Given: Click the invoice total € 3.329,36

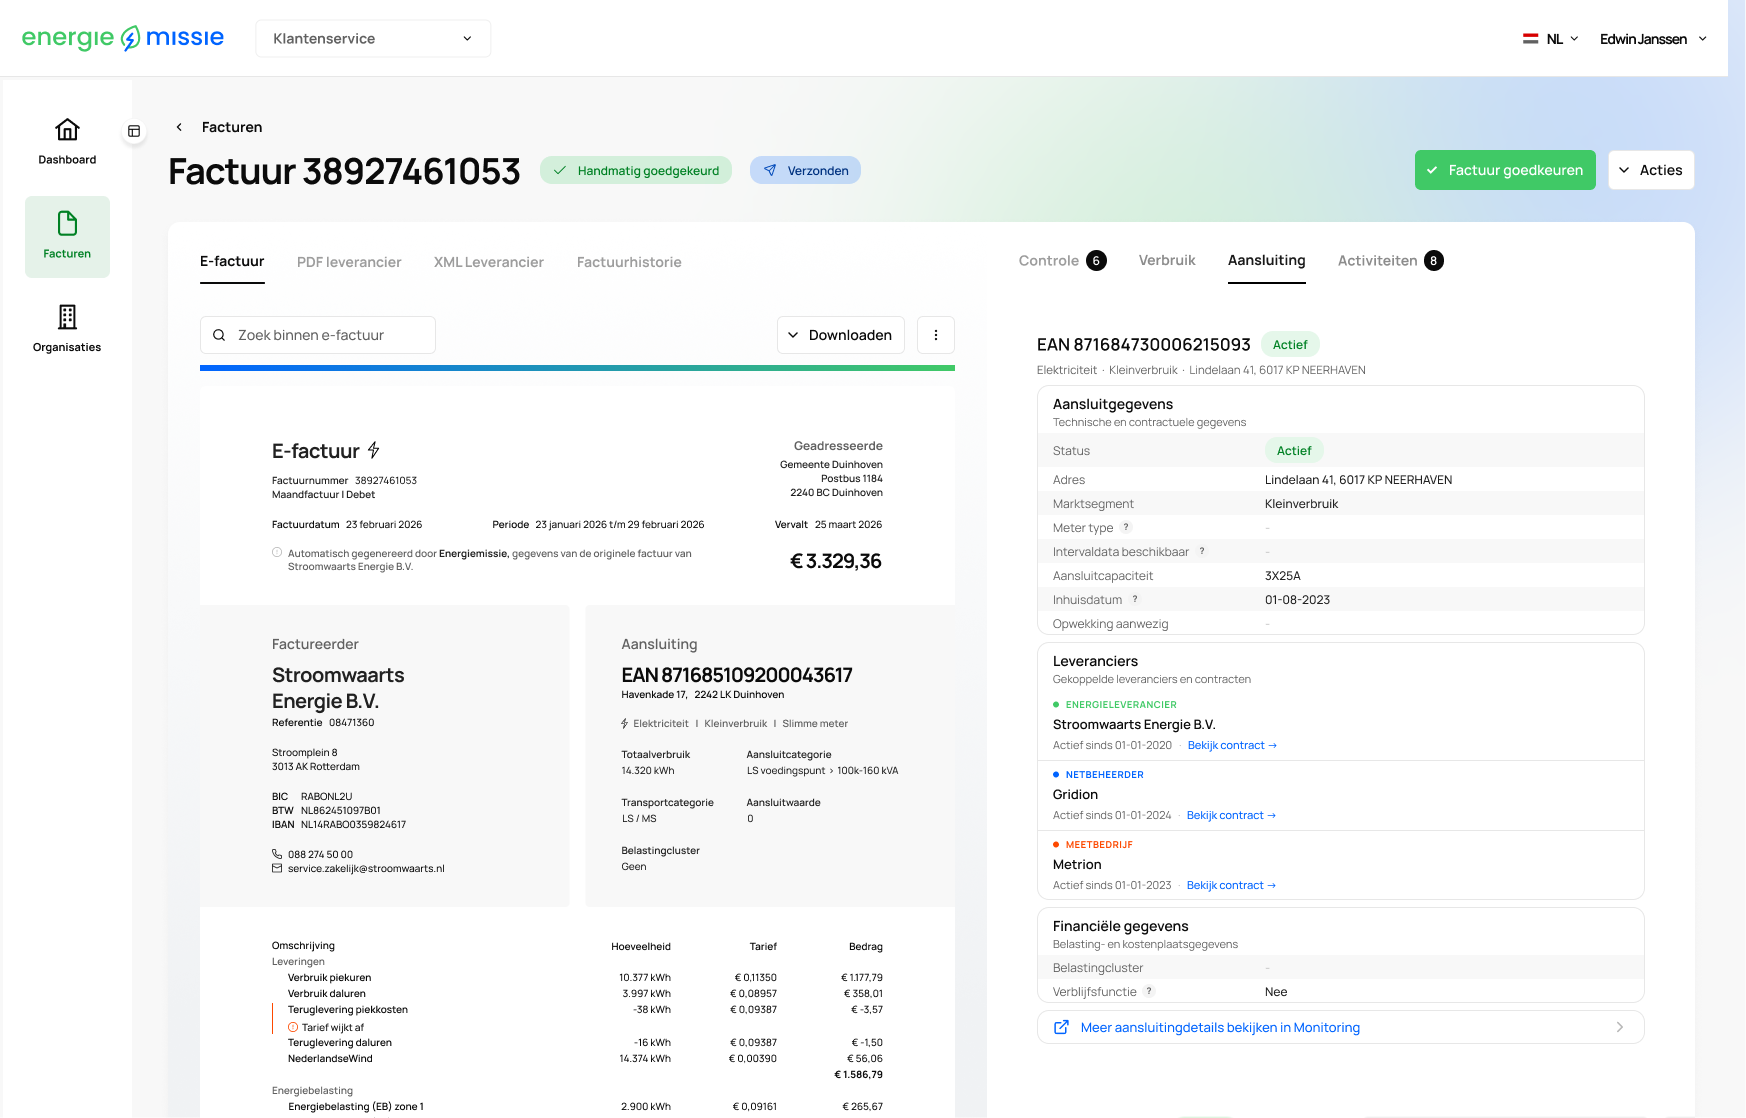Looking at the screenshot, I should pos(836,561).
